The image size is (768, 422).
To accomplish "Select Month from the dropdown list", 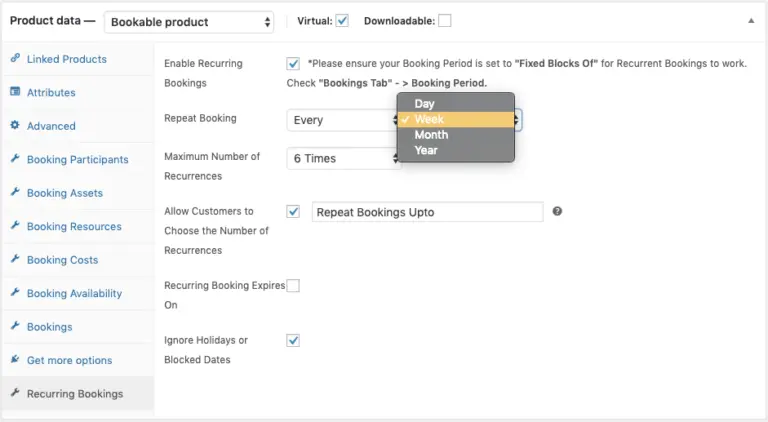I will pos(431,135).
